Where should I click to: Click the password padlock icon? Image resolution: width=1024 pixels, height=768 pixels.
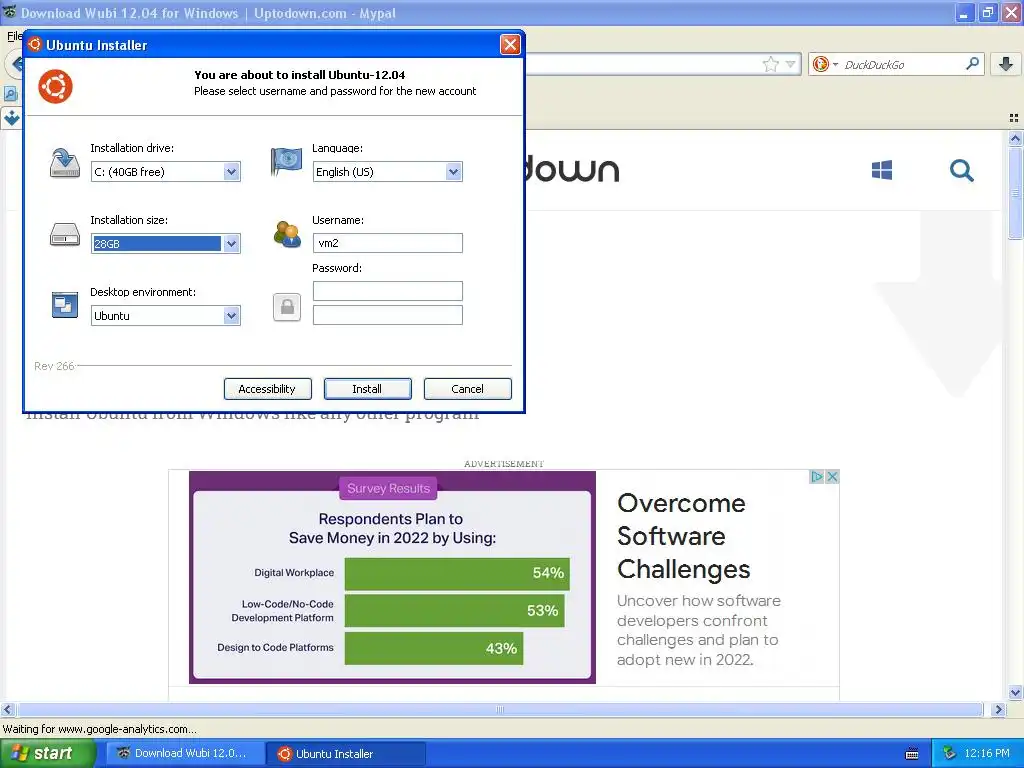tap(287, 307)
